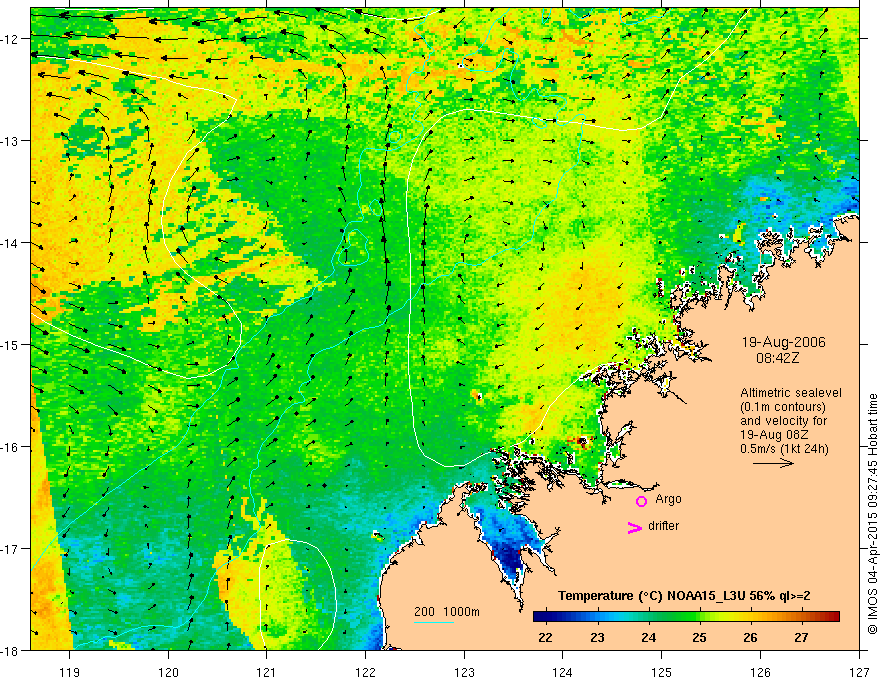Viewport: 880px width, 680px height.
Task: Click the dark blue cold water in the gulf
Action: 510,555
